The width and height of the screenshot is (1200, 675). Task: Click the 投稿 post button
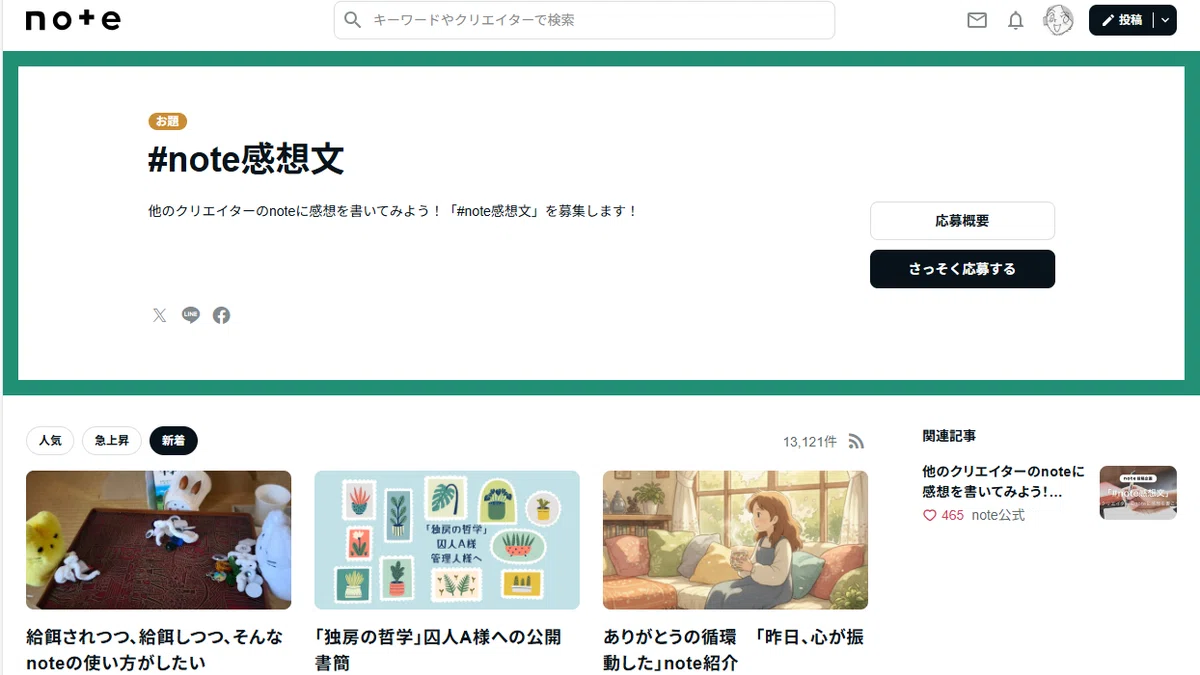coord(1121,20)
